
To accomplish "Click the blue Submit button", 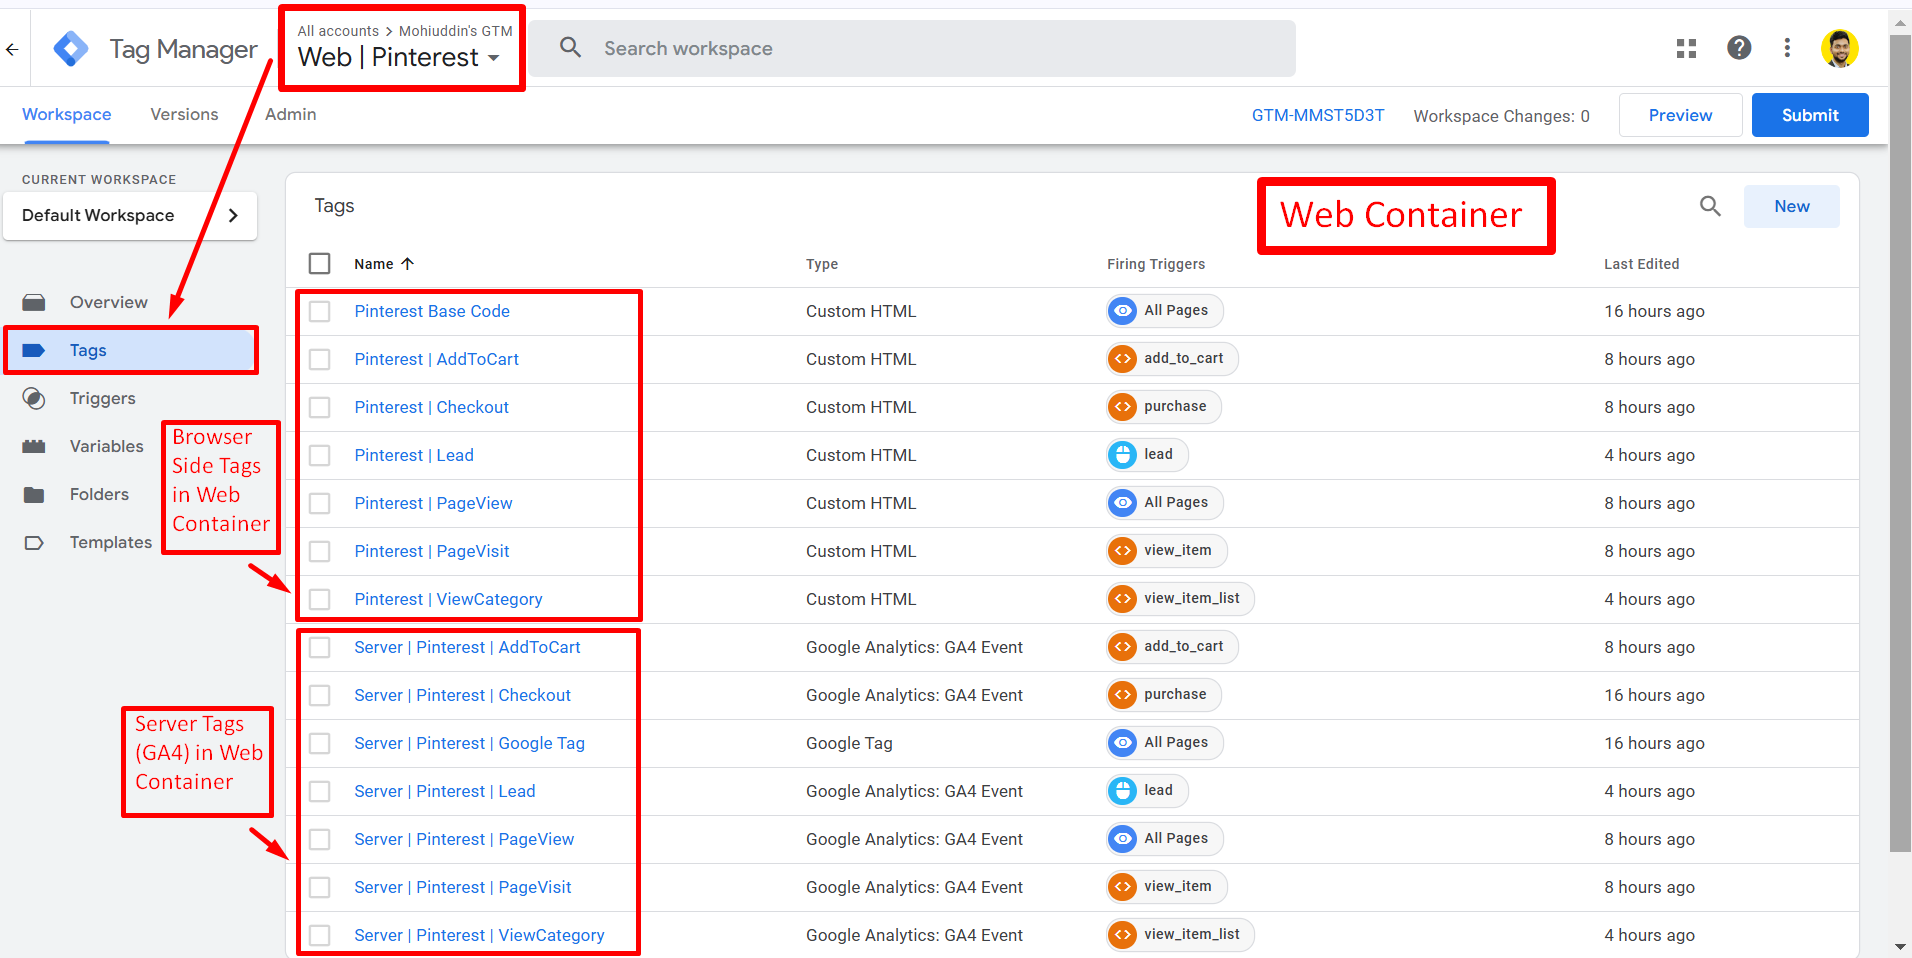I will click(x=1809, y=115).
